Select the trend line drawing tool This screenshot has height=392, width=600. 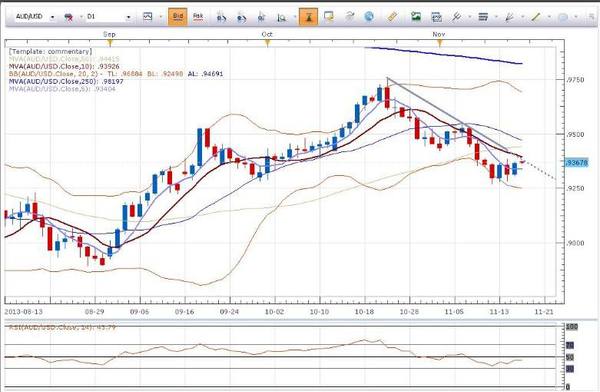click(x=536, y=16)
